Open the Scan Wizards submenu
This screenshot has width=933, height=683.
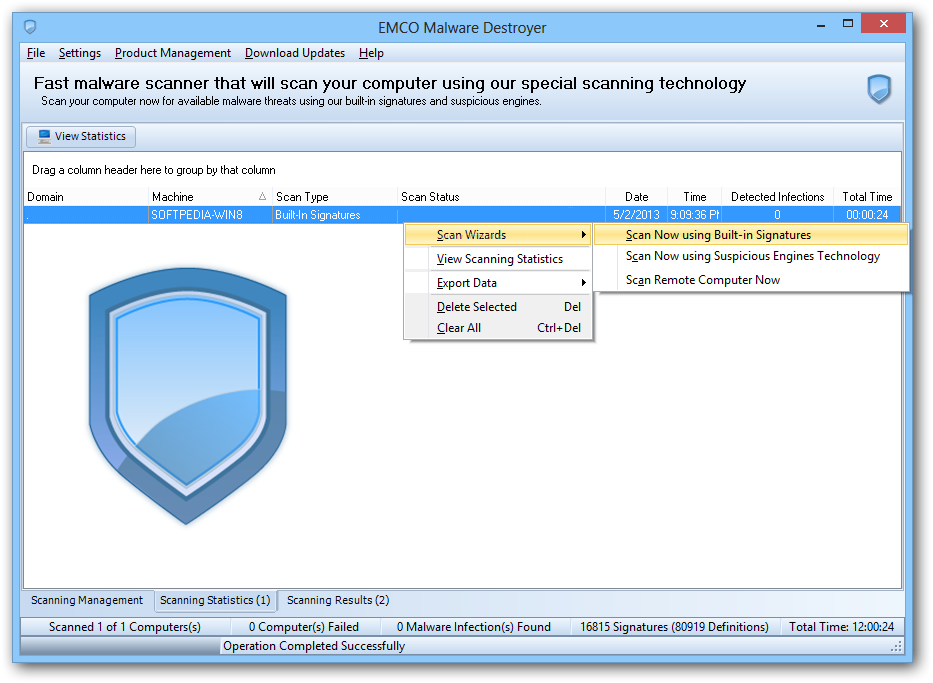click(498, 235)
